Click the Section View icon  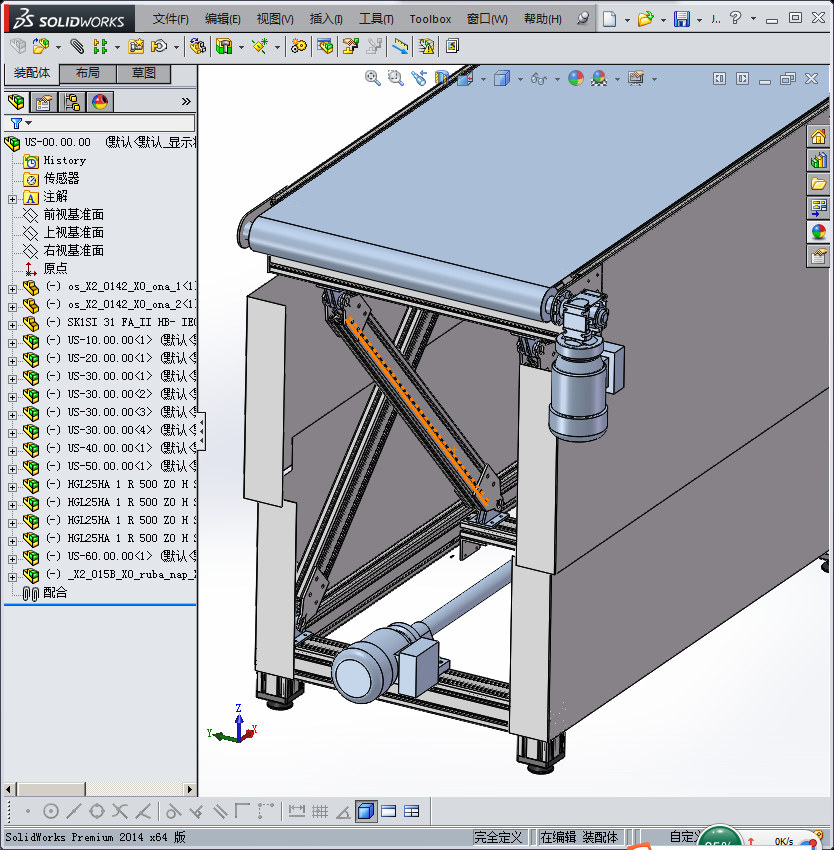pos(442,79)
